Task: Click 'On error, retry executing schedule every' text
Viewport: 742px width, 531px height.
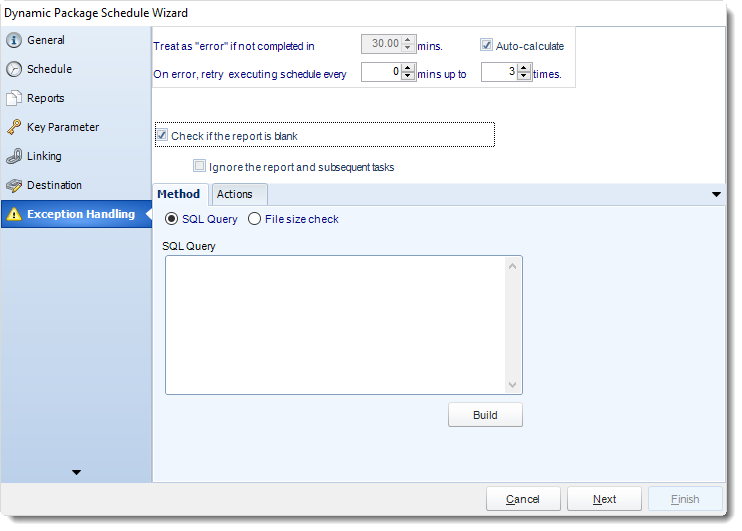Action: pos(250,74)
